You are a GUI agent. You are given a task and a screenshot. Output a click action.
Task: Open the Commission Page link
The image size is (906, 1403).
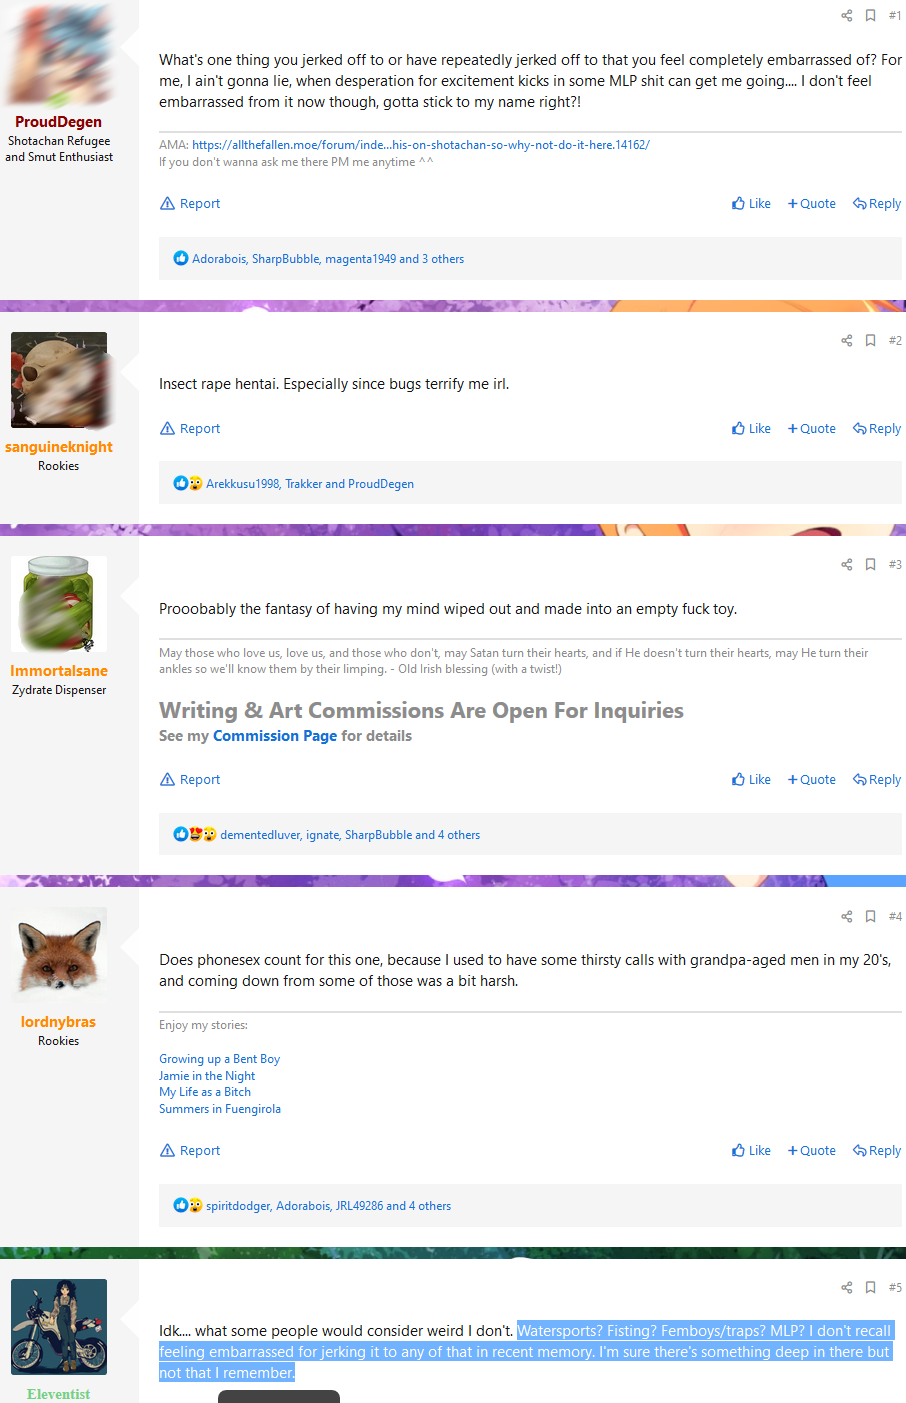pos(275,735)
